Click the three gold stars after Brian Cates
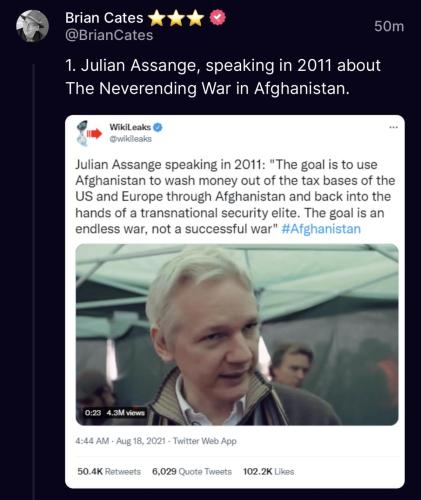Image resolution: width=421 pixels, height=500 pixels. [x=176, y=18]
